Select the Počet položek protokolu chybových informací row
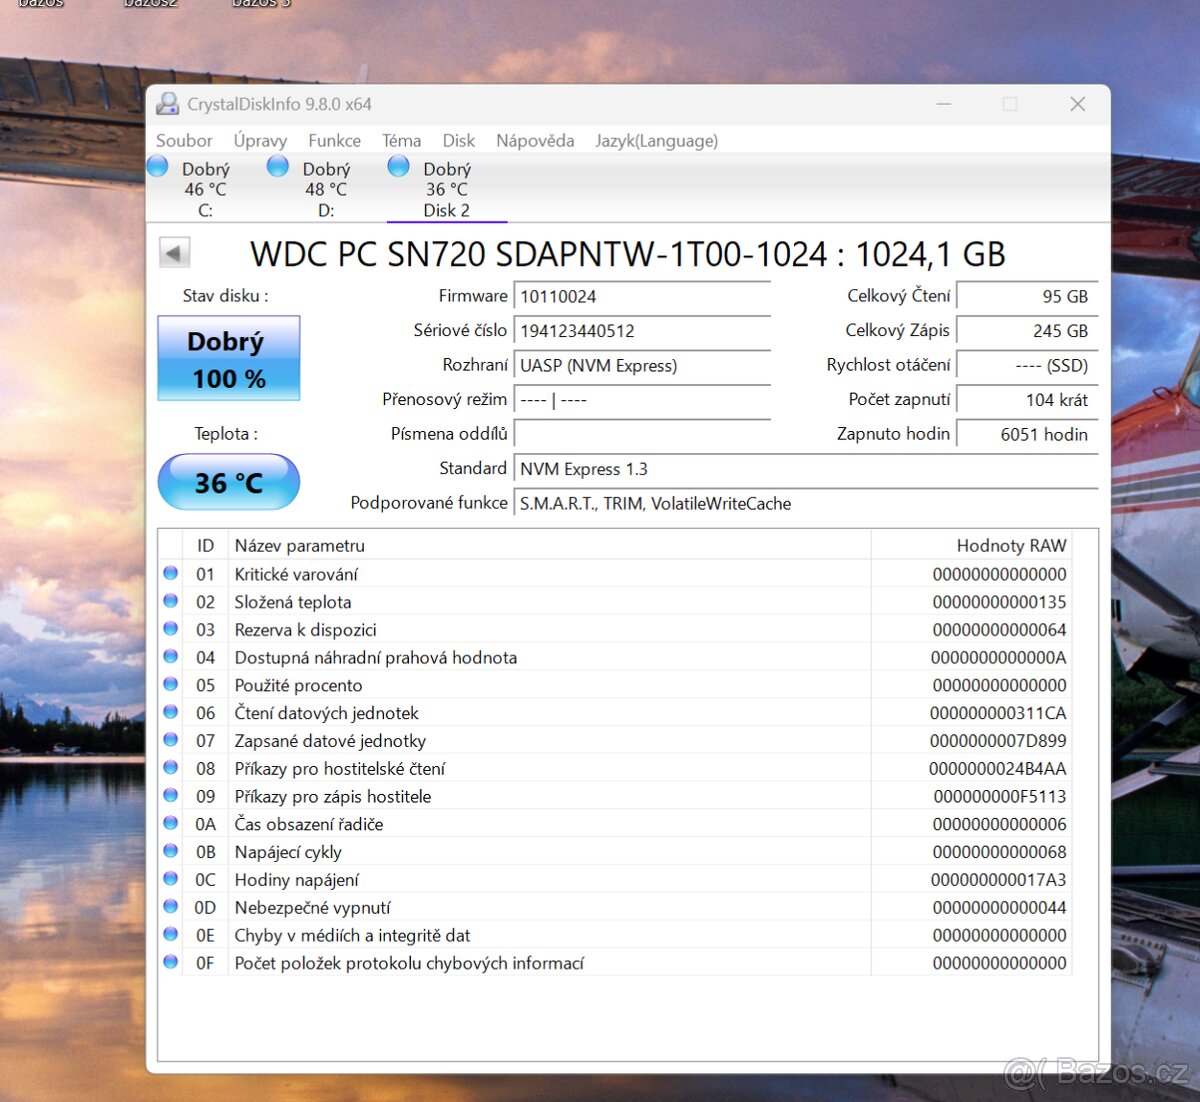Screen dimensions: 1200x1102 point(615,963)
